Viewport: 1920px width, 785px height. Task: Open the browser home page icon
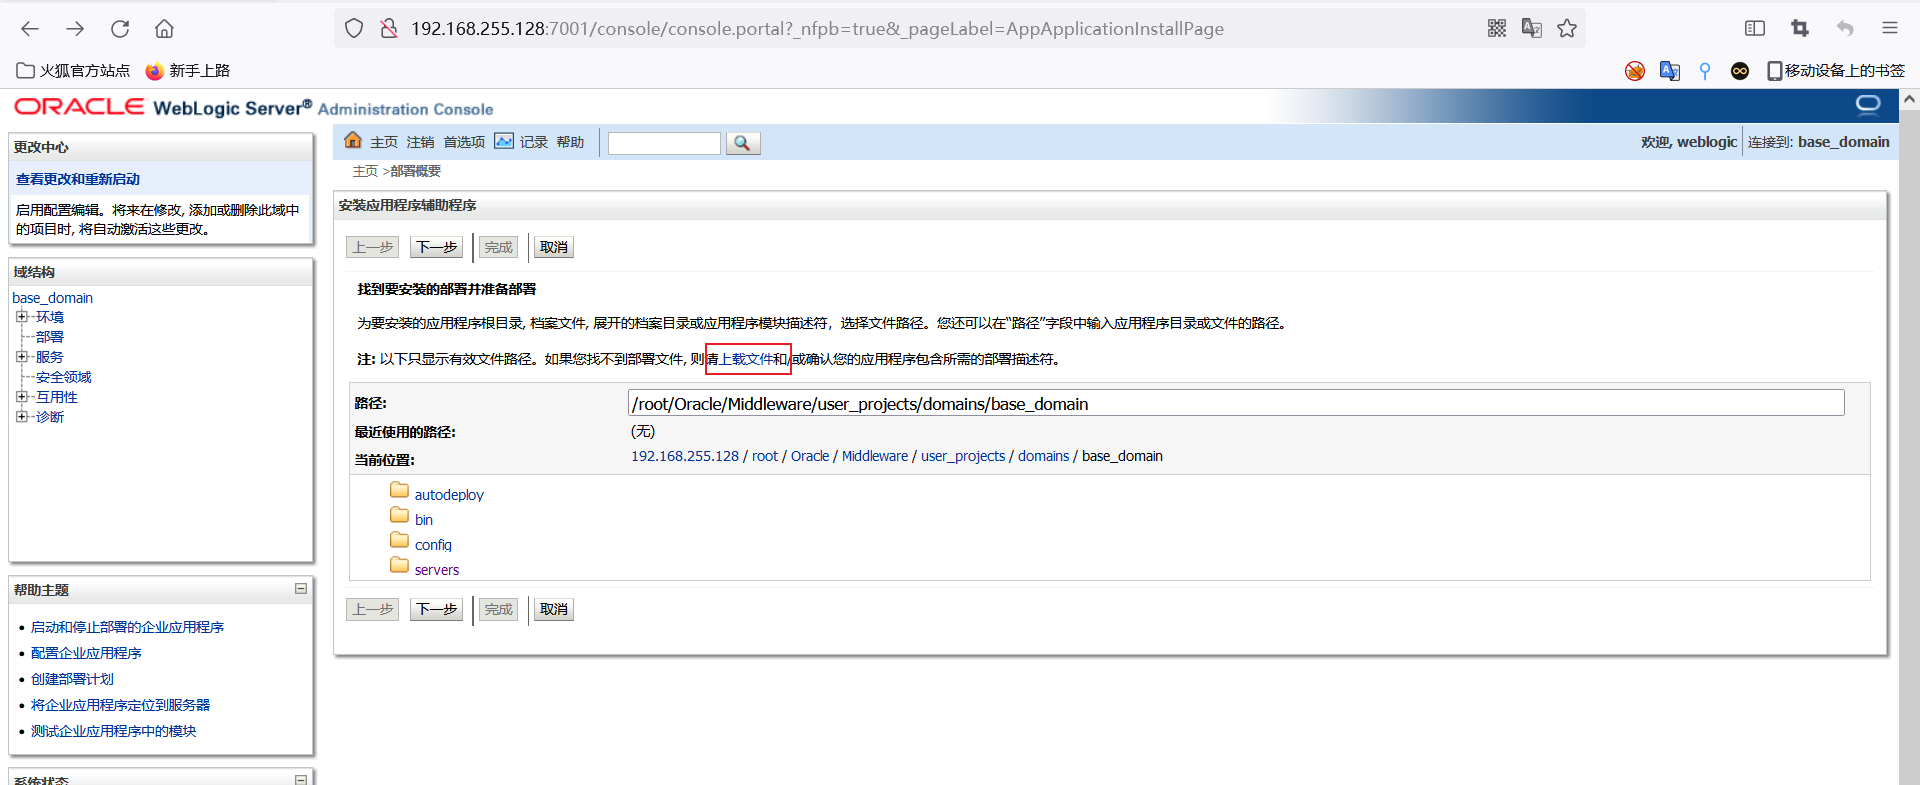(165, 29)
